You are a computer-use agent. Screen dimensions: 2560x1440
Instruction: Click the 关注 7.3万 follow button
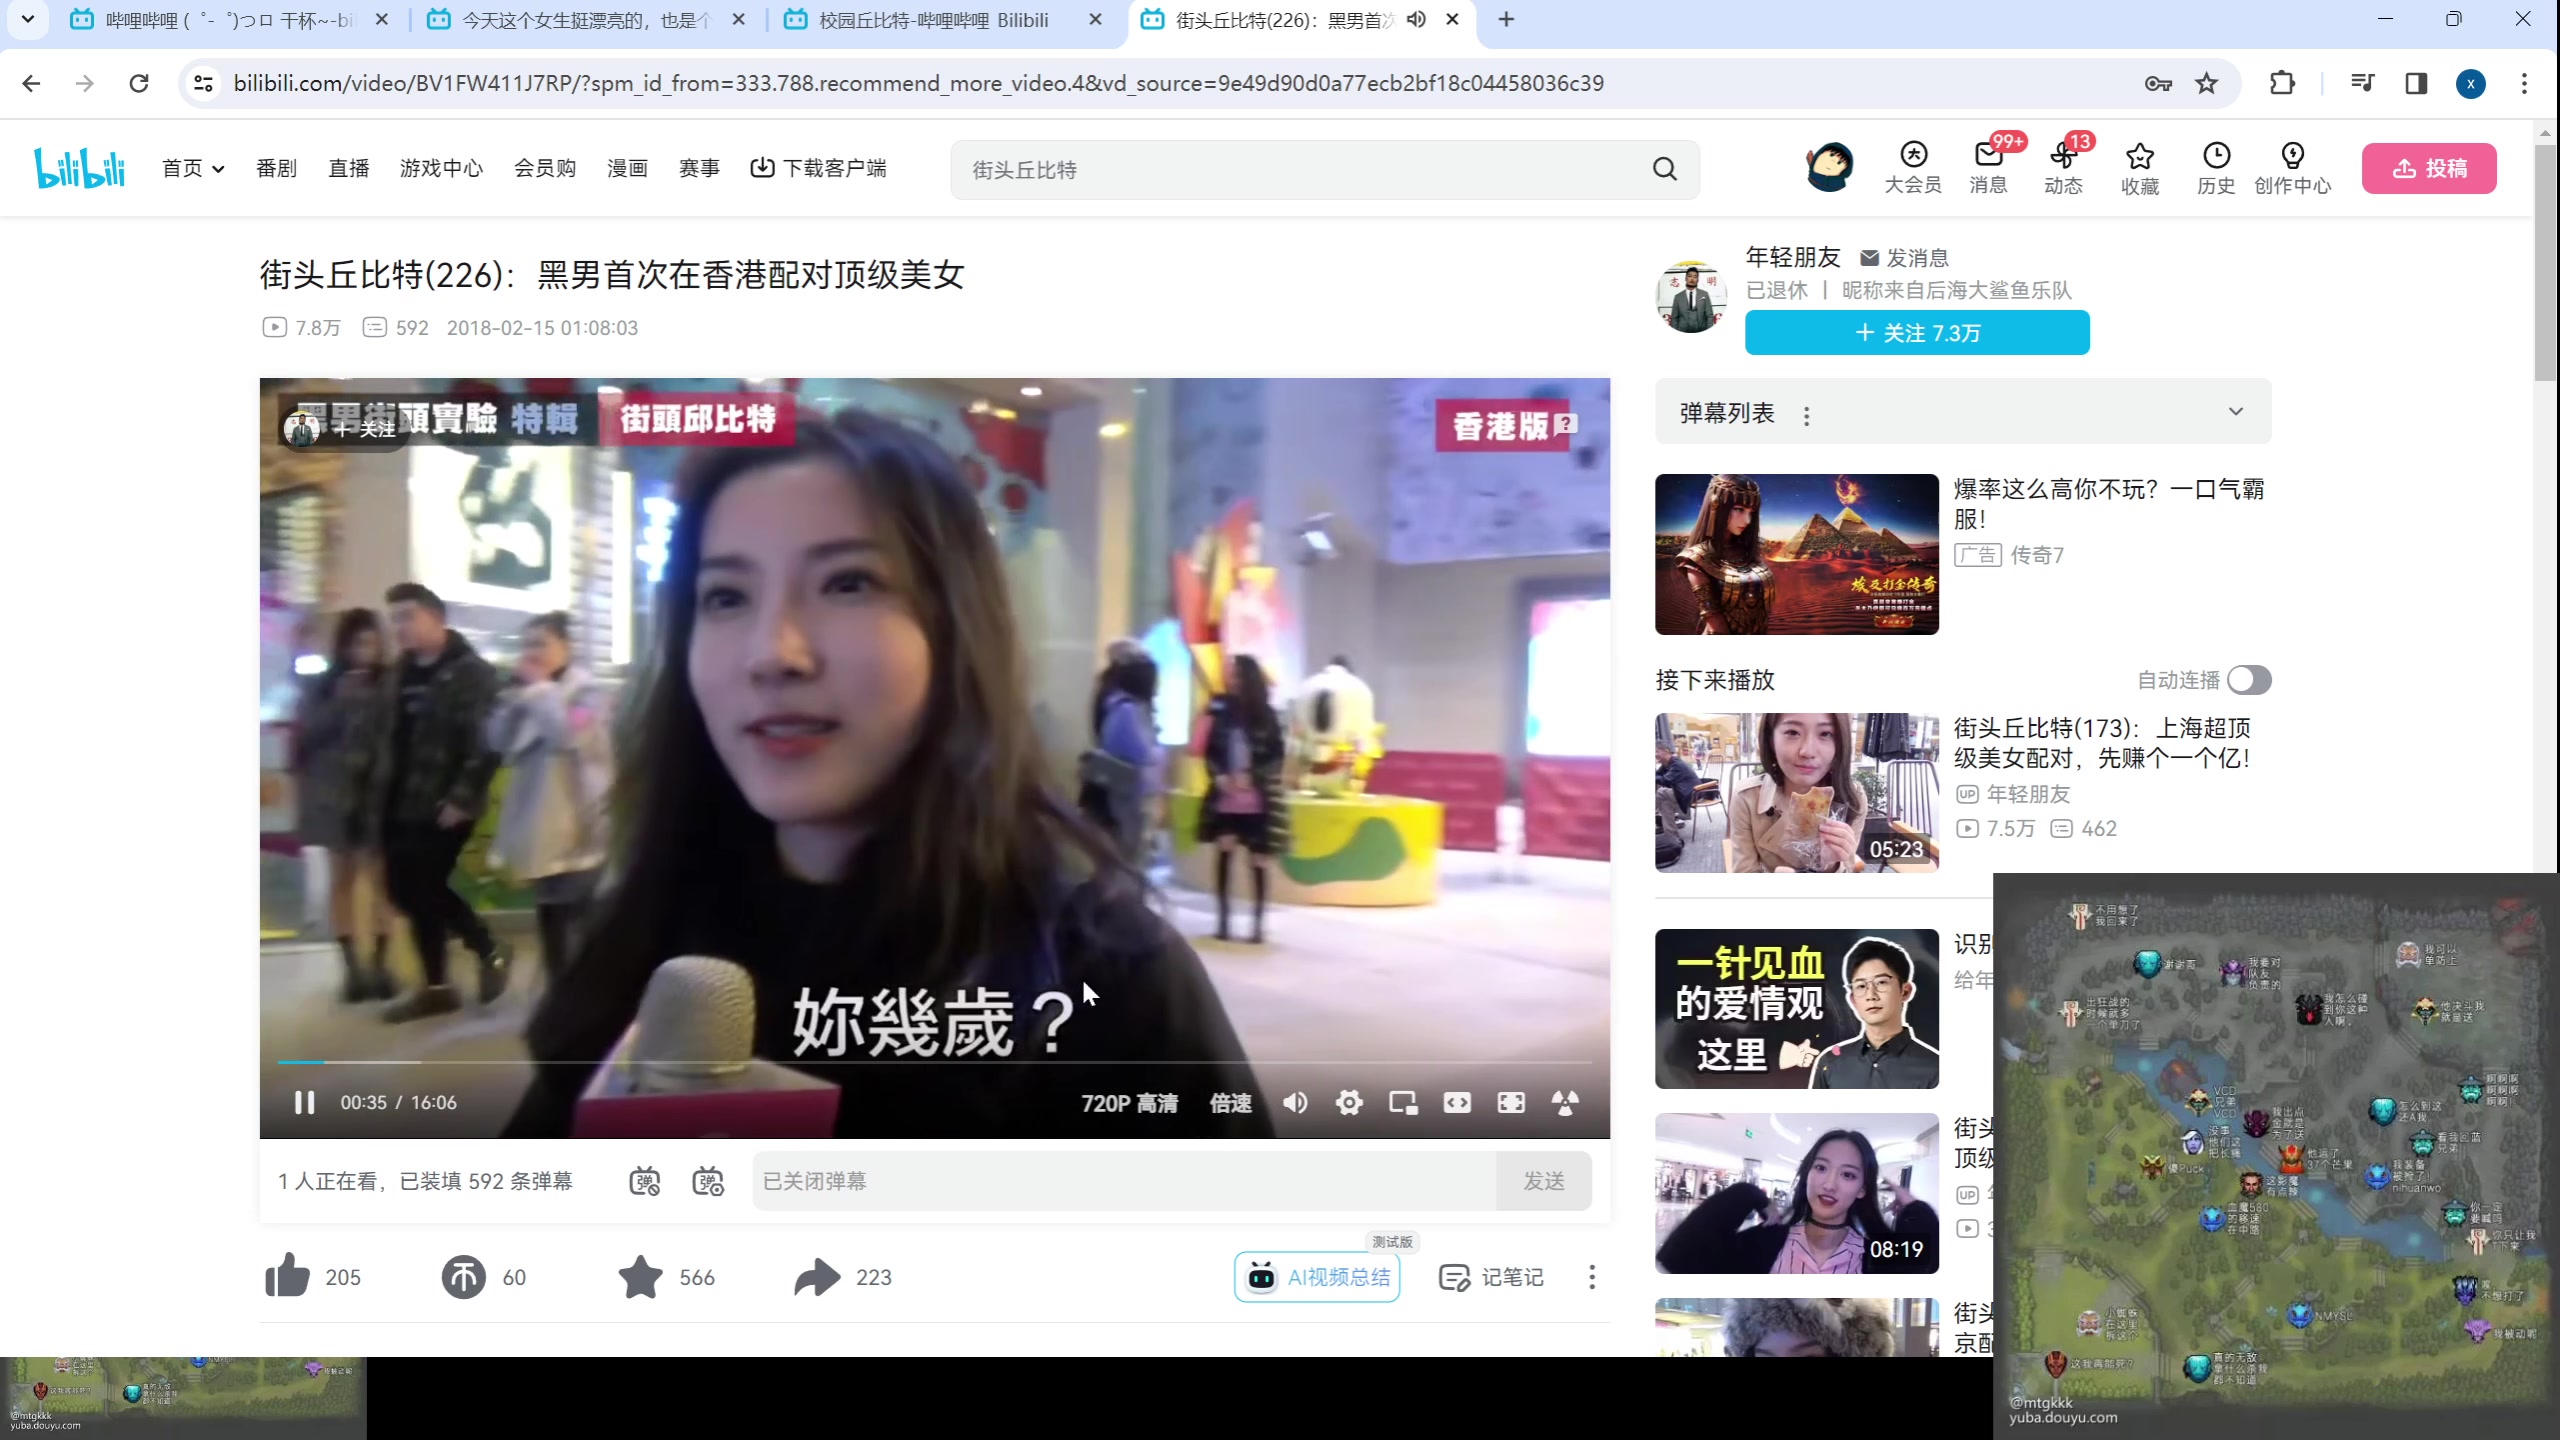(1916, 332)
